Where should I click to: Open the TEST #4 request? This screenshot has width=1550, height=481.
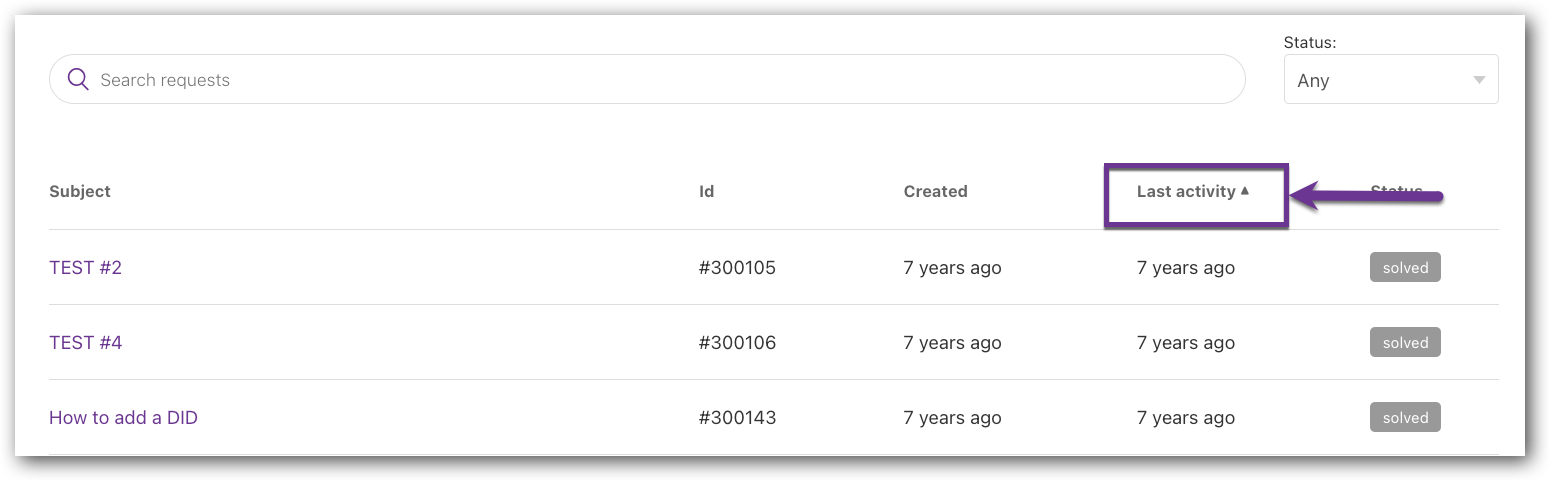[85, 343]
